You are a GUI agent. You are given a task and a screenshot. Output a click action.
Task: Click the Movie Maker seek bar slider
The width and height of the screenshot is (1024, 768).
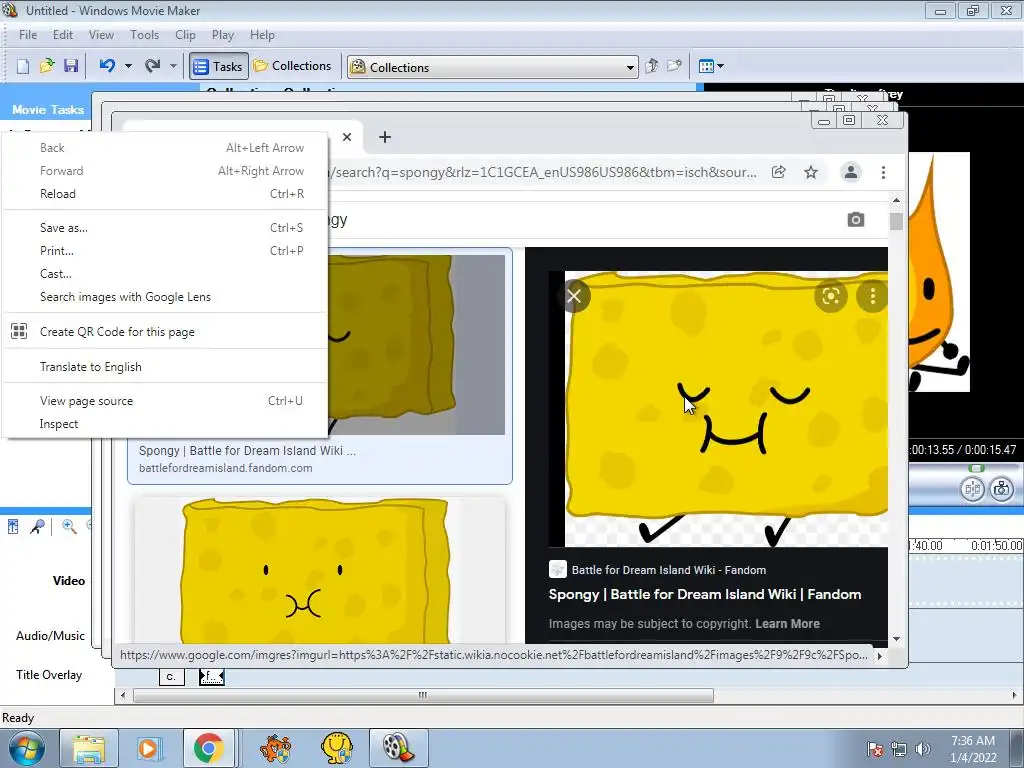pos(976,469)
